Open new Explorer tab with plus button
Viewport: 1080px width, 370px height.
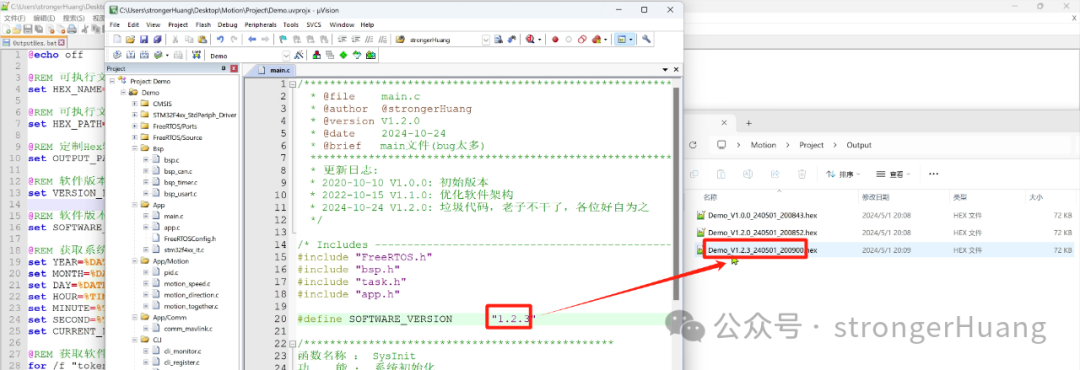(749, 123)
